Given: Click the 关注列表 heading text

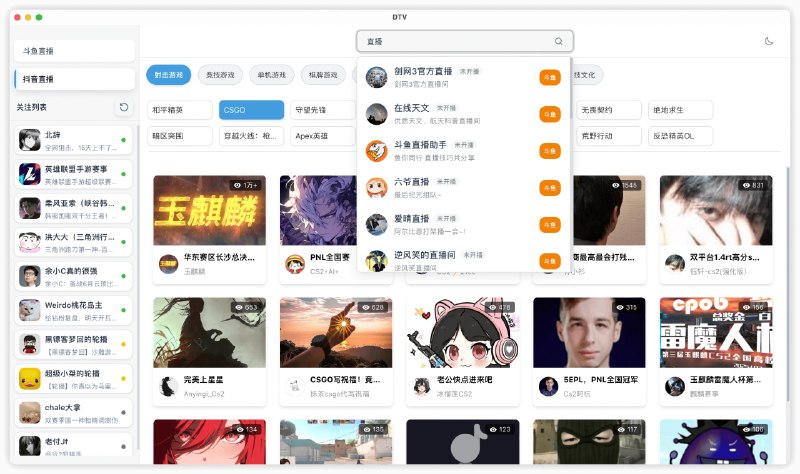Looking at the screenshot, I should point(31,107).
